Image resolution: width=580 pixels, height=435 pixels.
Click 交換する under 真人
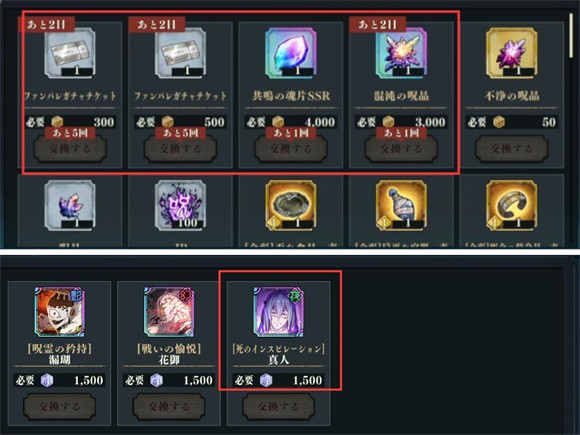pyautogui.click(x=279, y=407)
